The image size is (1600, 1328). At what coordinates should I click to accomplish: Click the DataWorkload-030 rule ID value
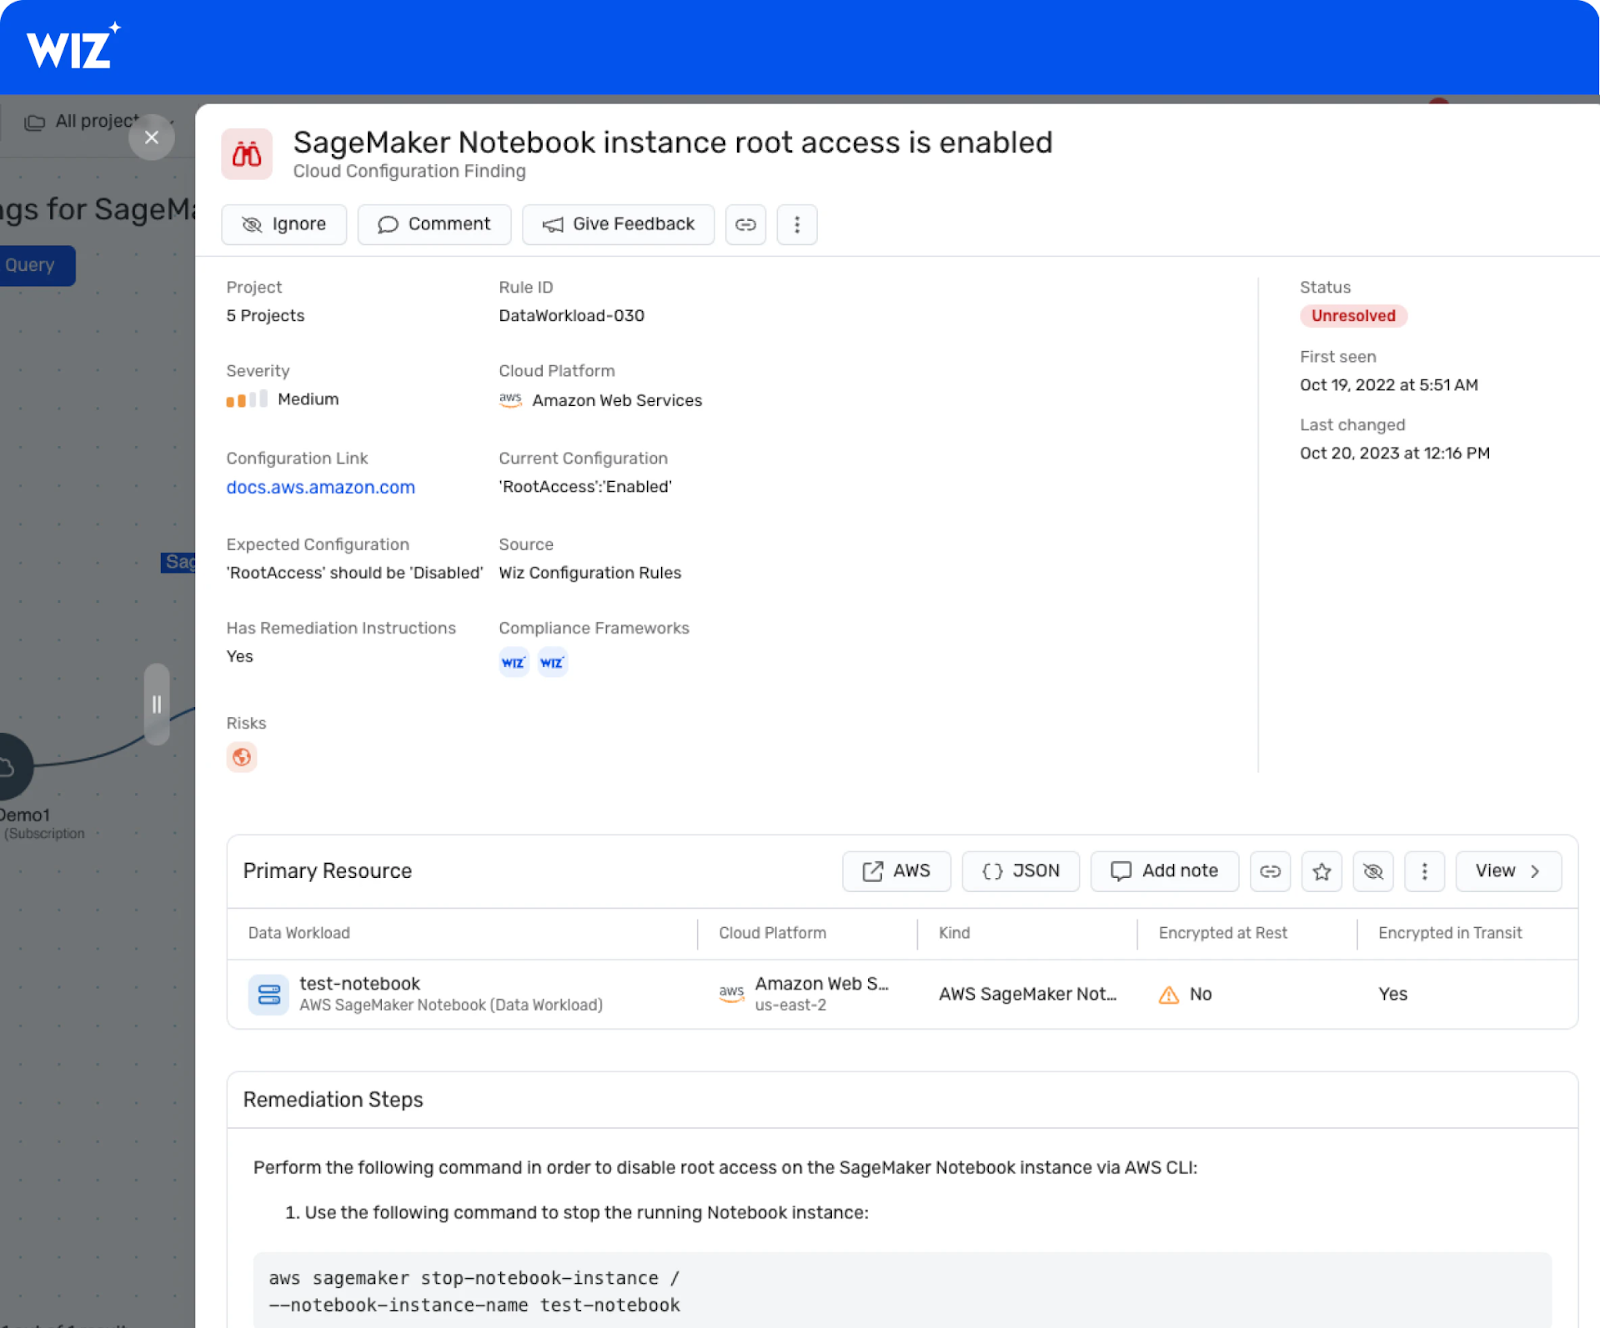(x=572, y=316)
